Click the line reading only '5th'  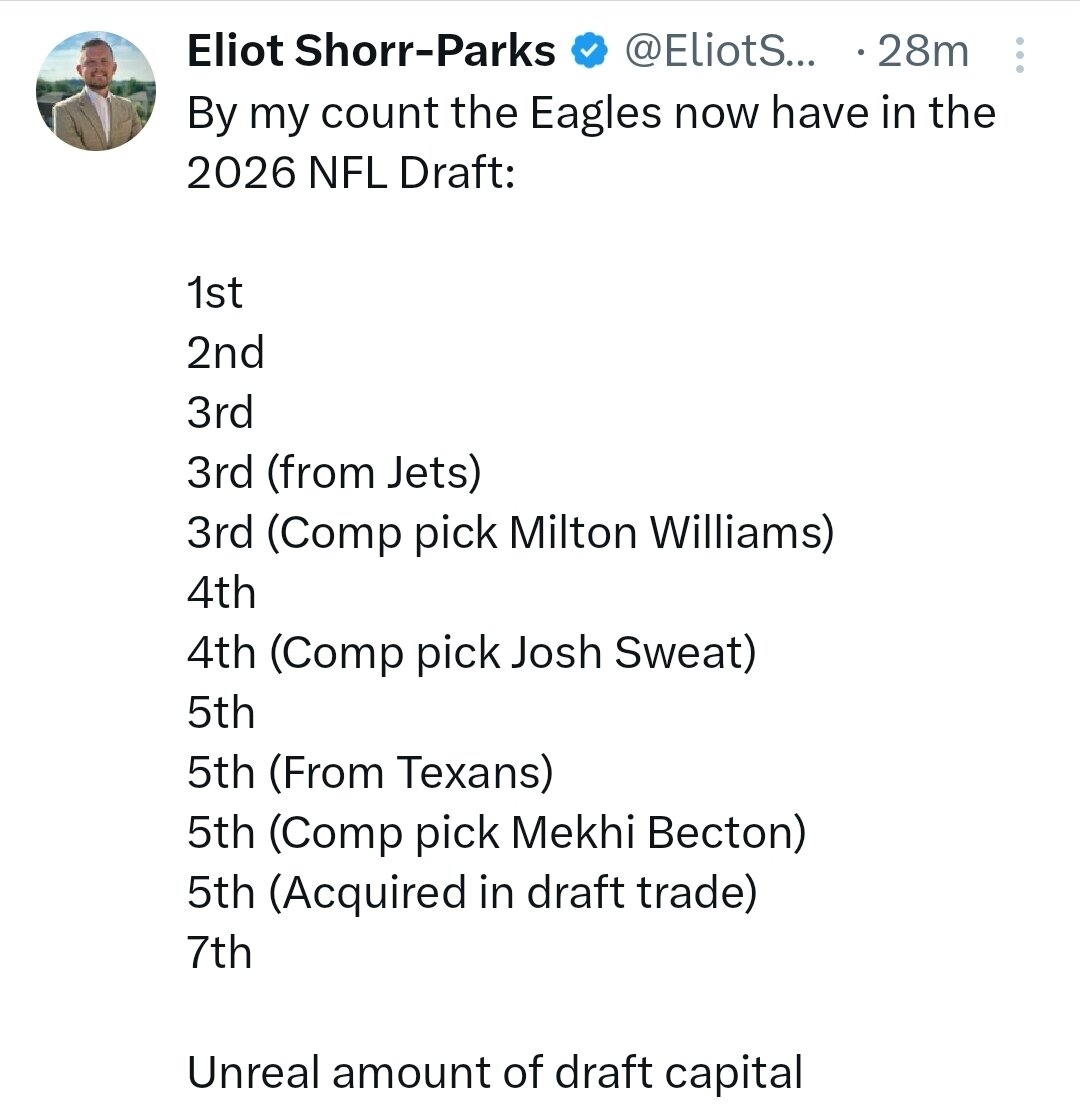[221, 712]
